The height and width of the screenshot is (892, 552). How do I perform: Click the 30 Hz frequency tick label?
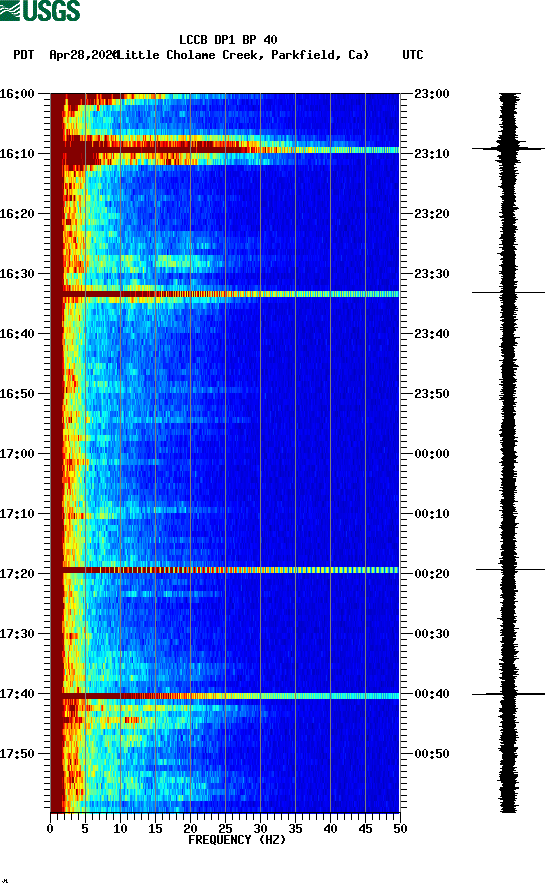pyautogui.click(x=260, y=829)
